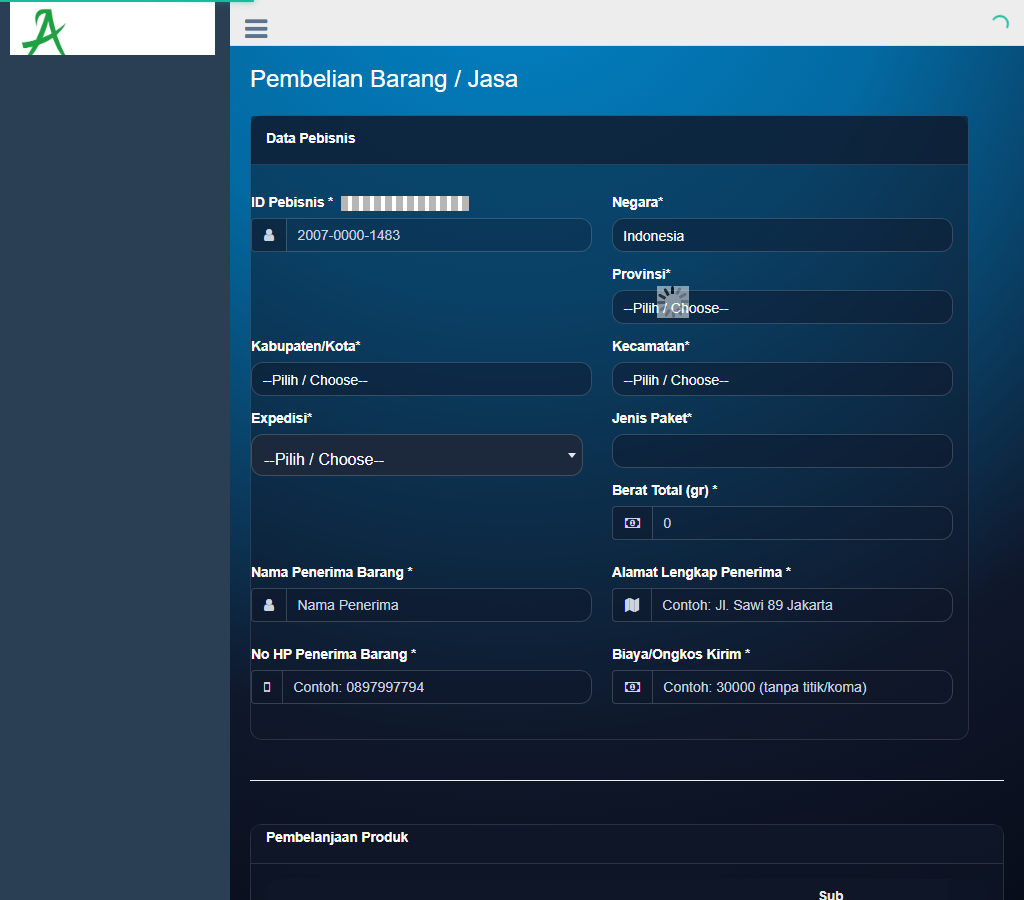Click the striped loading bar near ID Pebisnis
Screen dimensions: 1024x900
[x=405, y=203]
